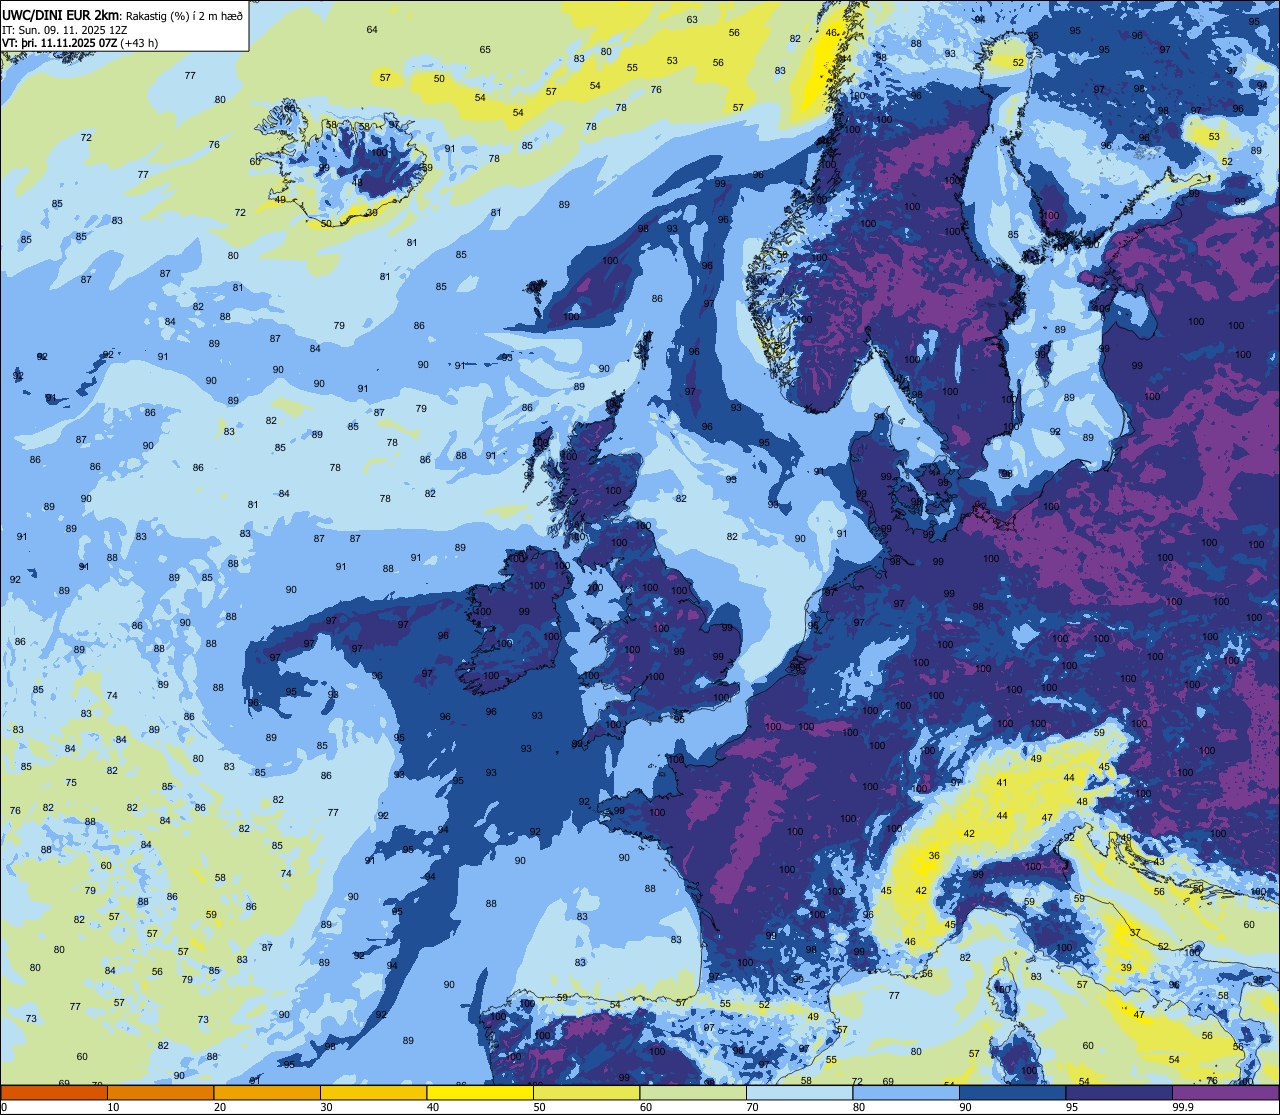The height and width of the screenshot is (1115, 1280).
Task: Click the 40–50 % bright yellow legend segment
Action: [480, 1092]
